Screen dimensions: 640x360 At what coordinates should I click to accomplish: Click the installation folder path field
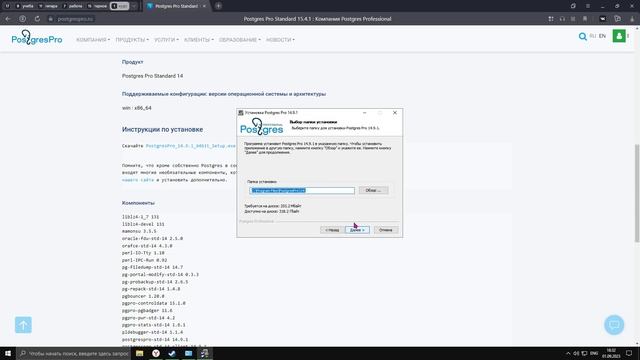[x=302, y=191]
